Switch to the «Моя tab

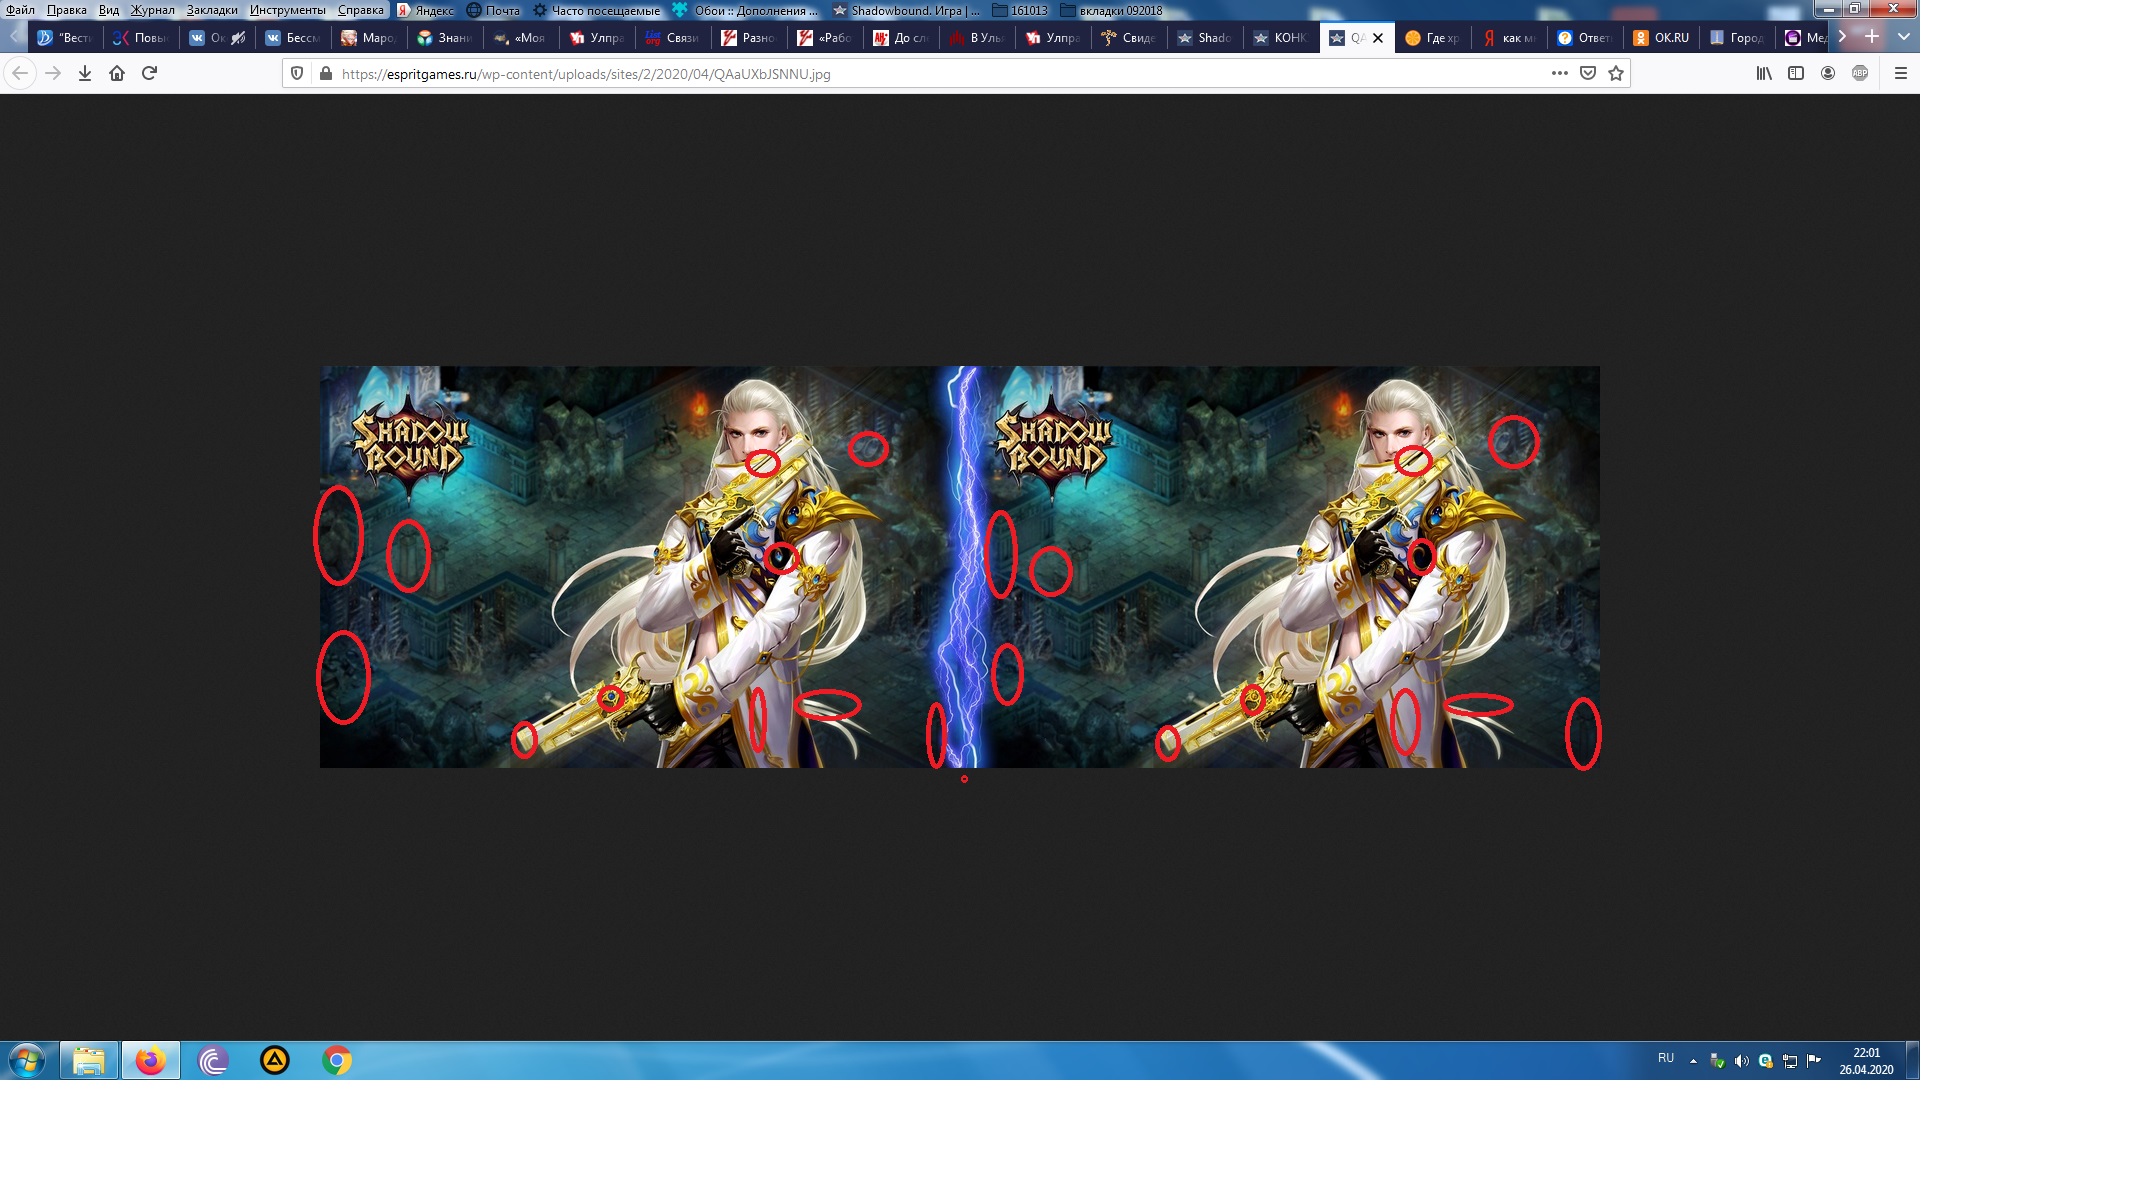tap(521, 38)
